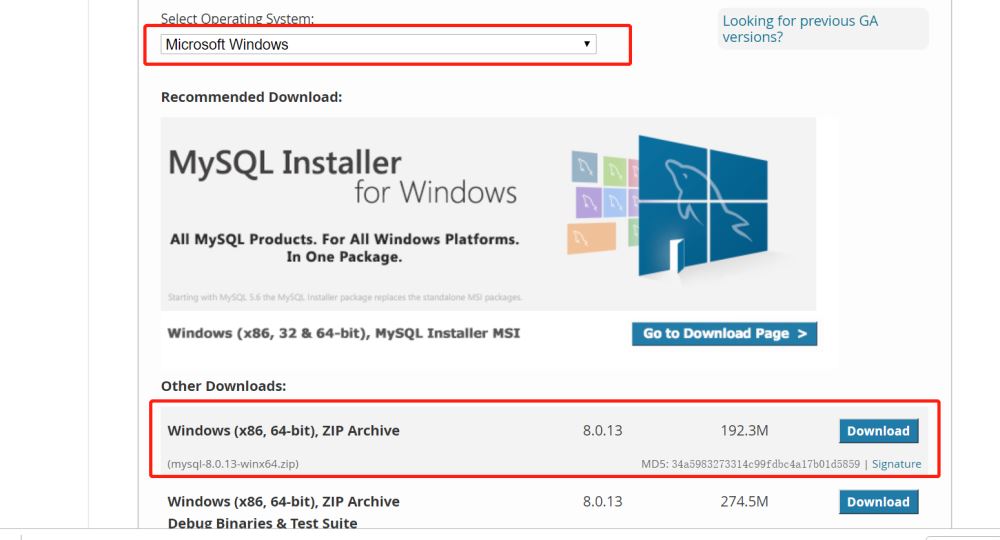Click the mysql-8.0.13-winx64.zip filename

[233, 464]
